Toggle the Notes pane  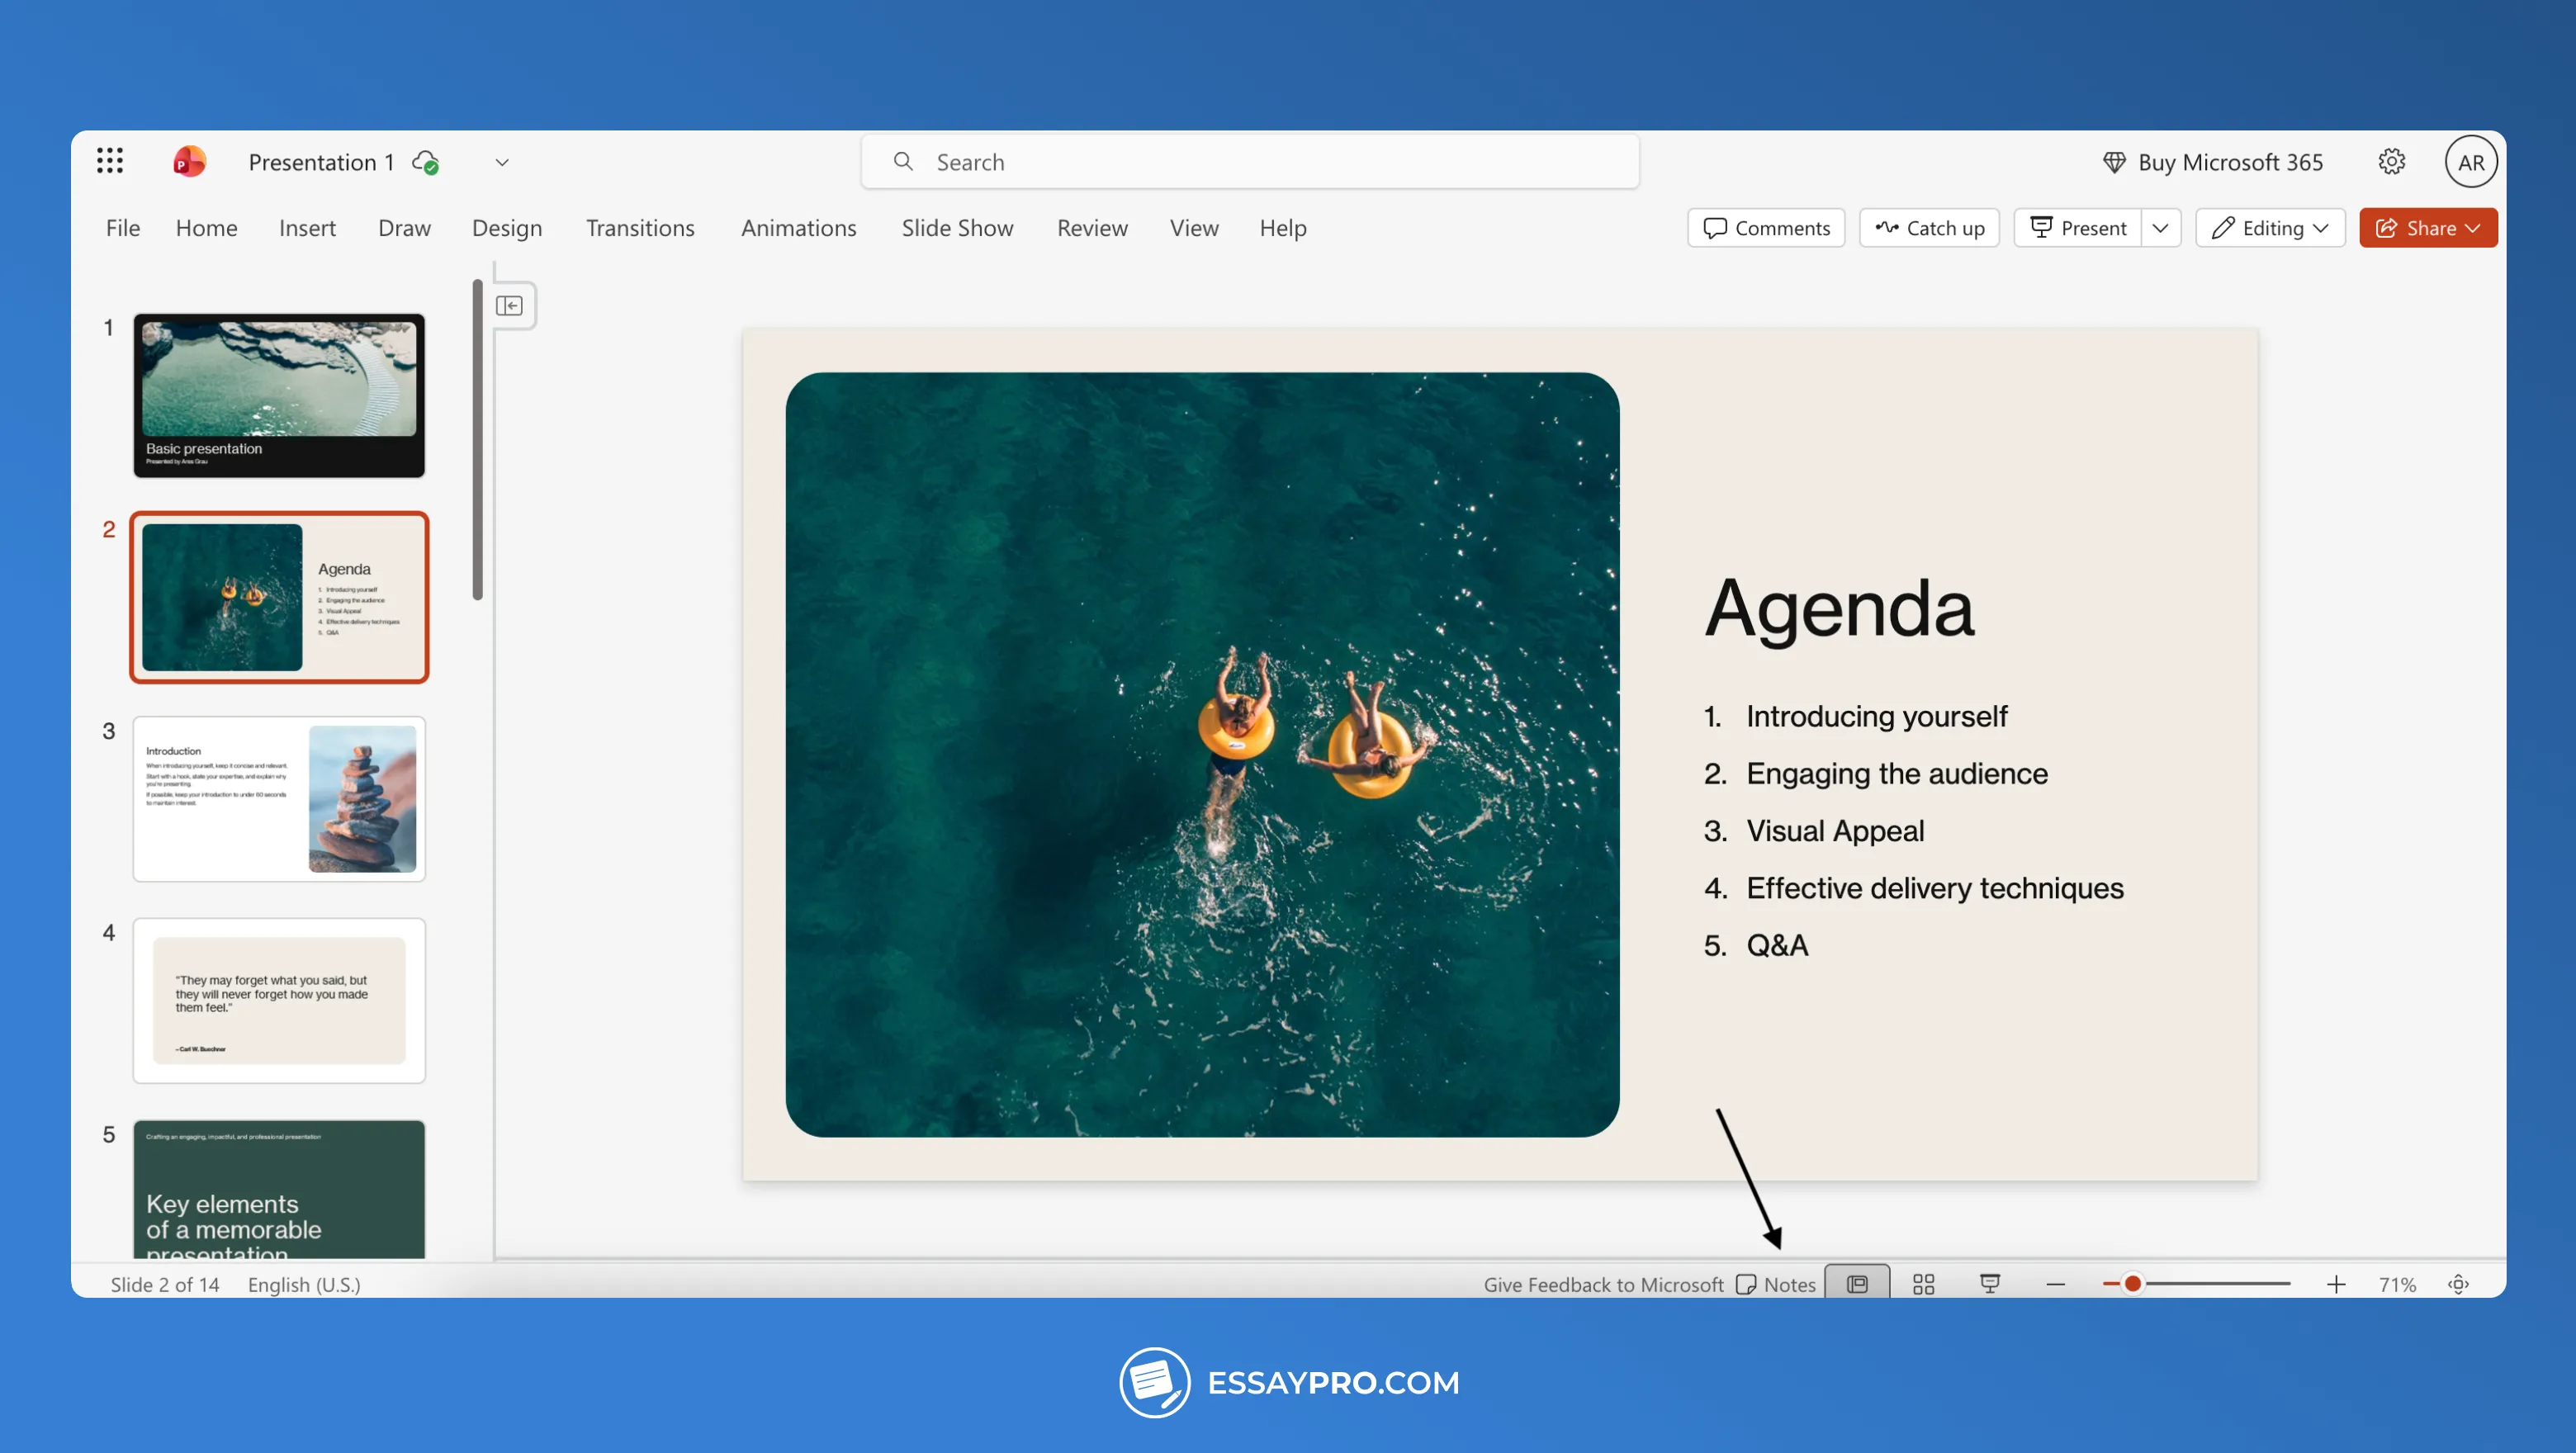tap(1777, 1283)
